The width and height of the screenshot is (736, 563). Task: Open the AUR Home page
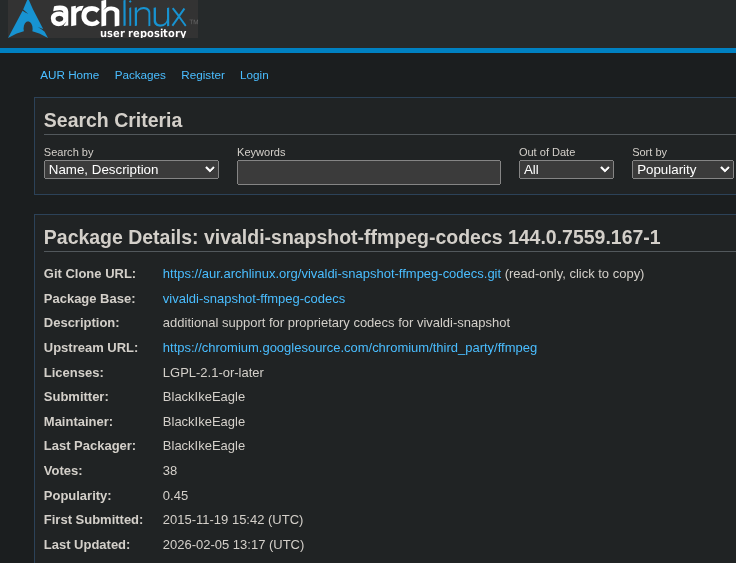(69, 75)
